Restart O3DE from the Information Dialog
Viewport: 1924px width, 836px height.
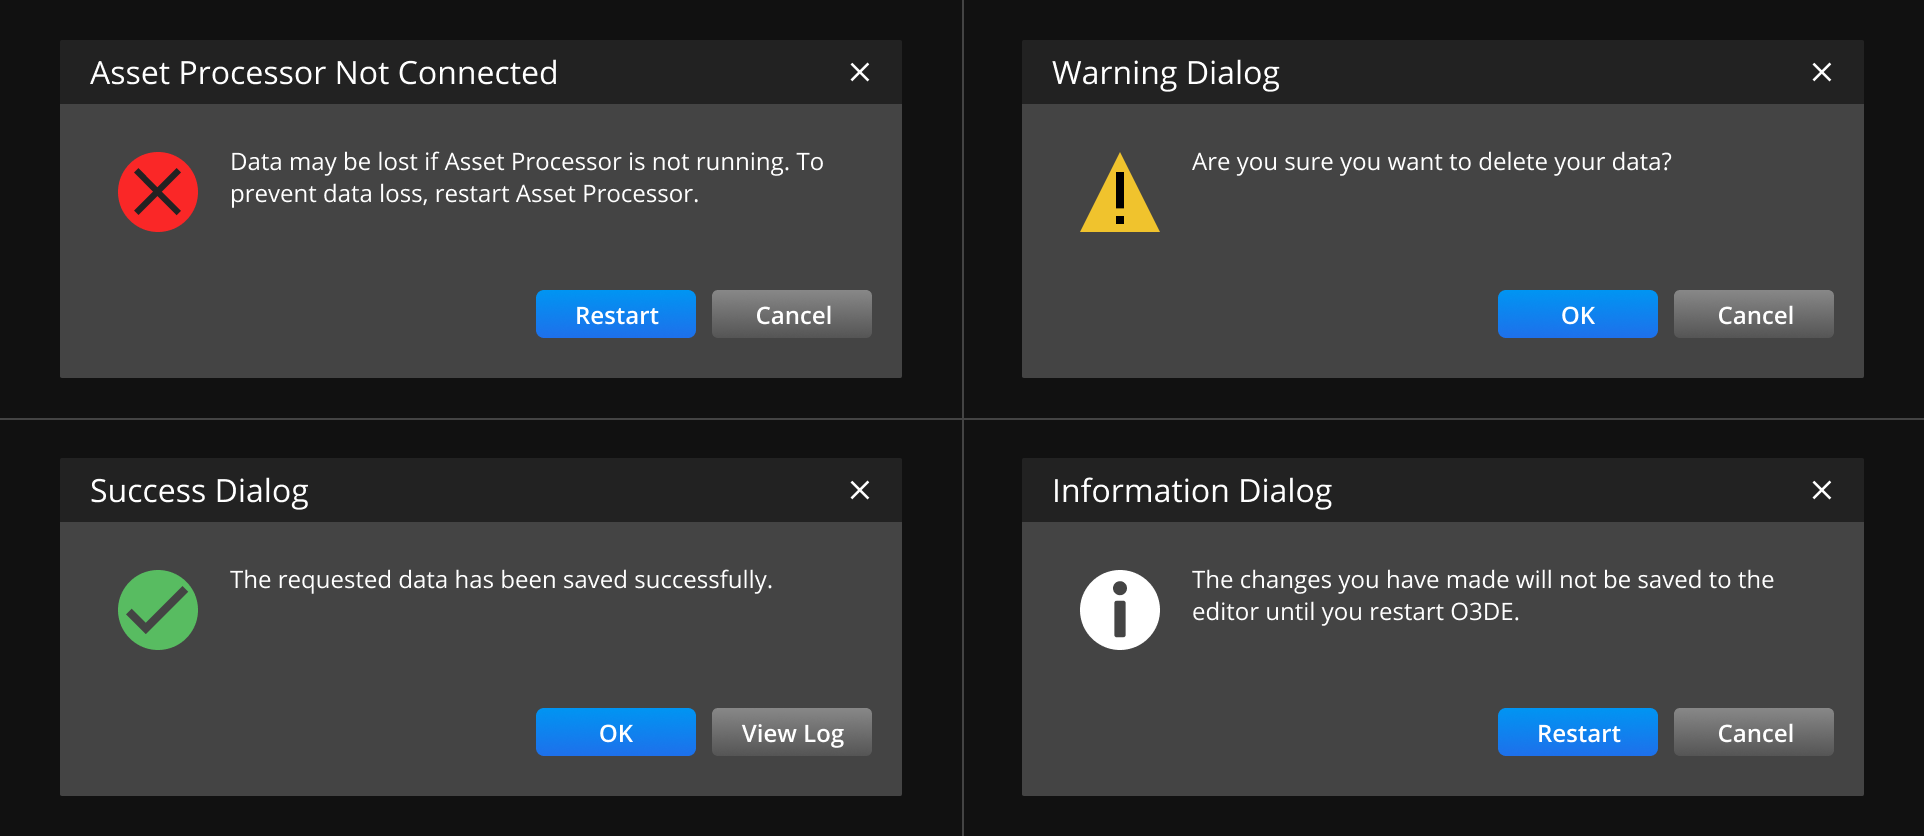[1577, 733]
